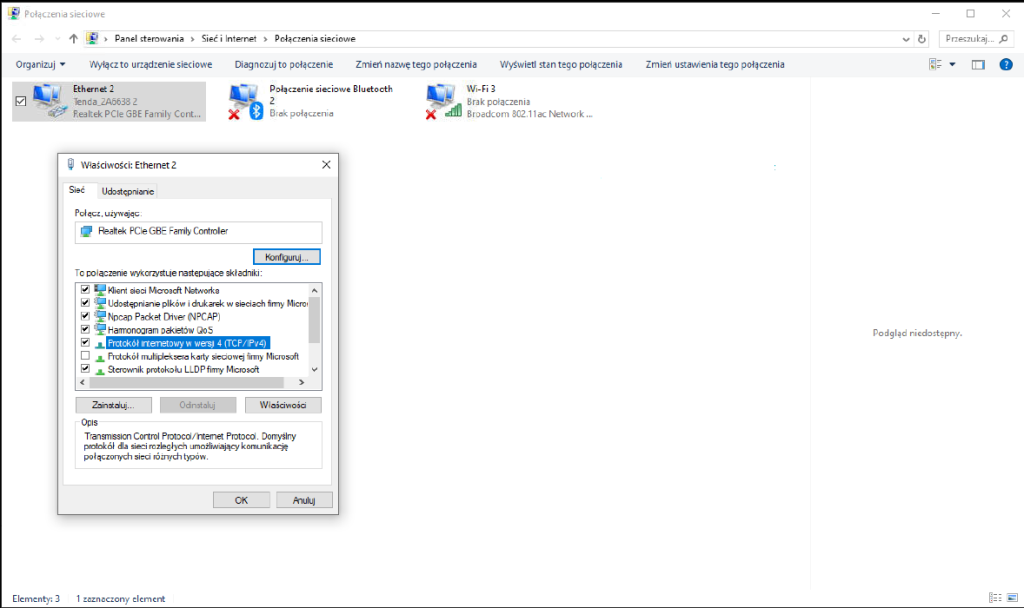Switch to the Udostępnianie tab
The image size is (1024, 608).
pyautogui.click(x=127, y=190)
